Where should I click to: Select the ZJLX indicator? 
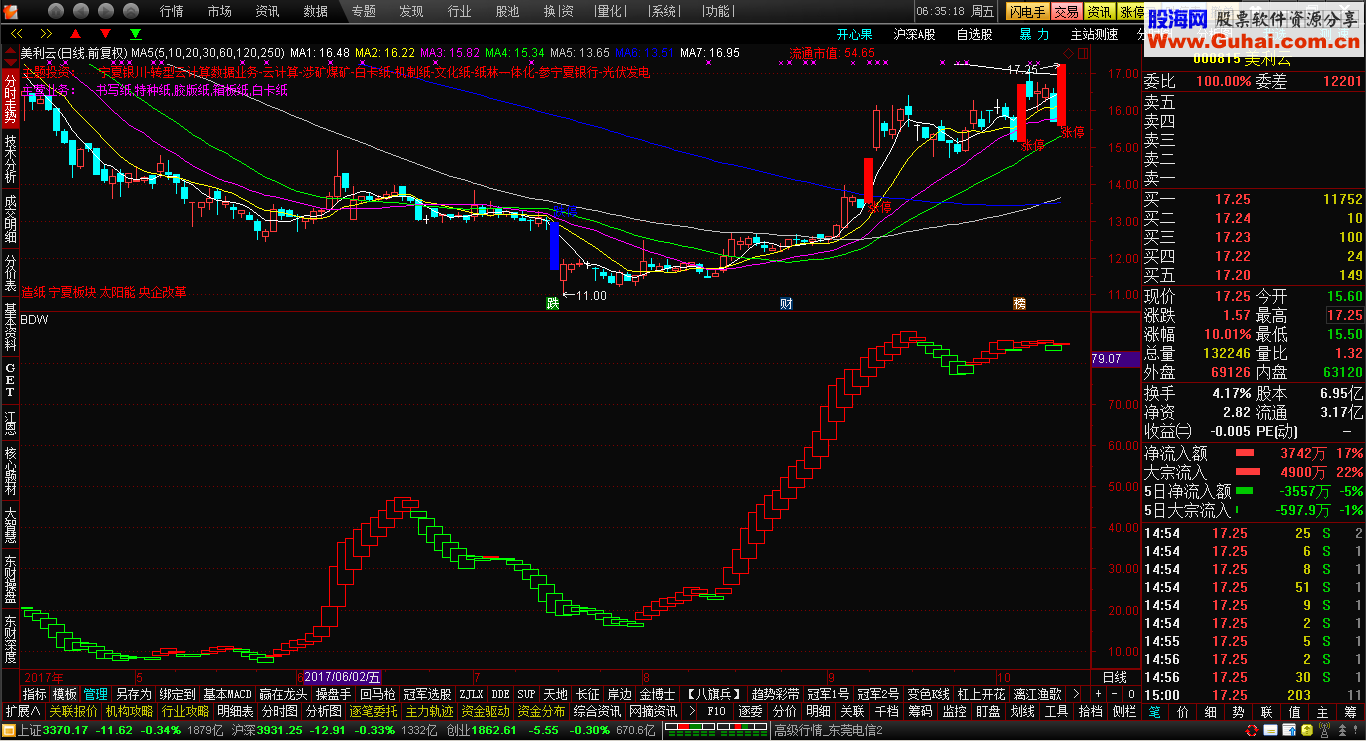click(x=471, y=694)
